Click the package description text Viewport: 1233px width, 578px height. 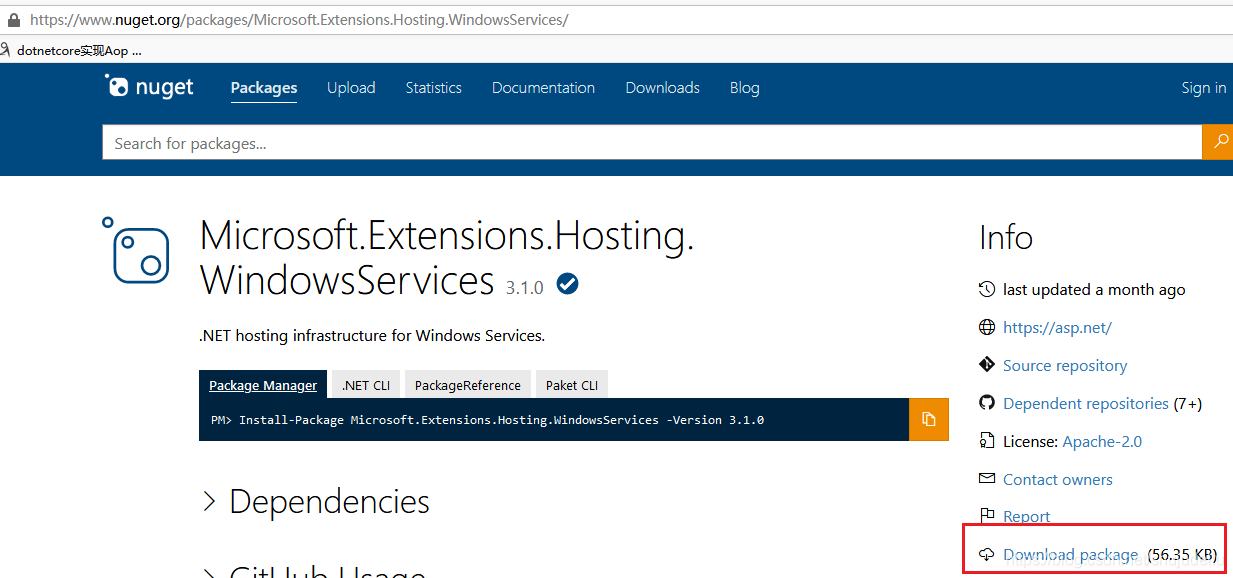[372, 335]
